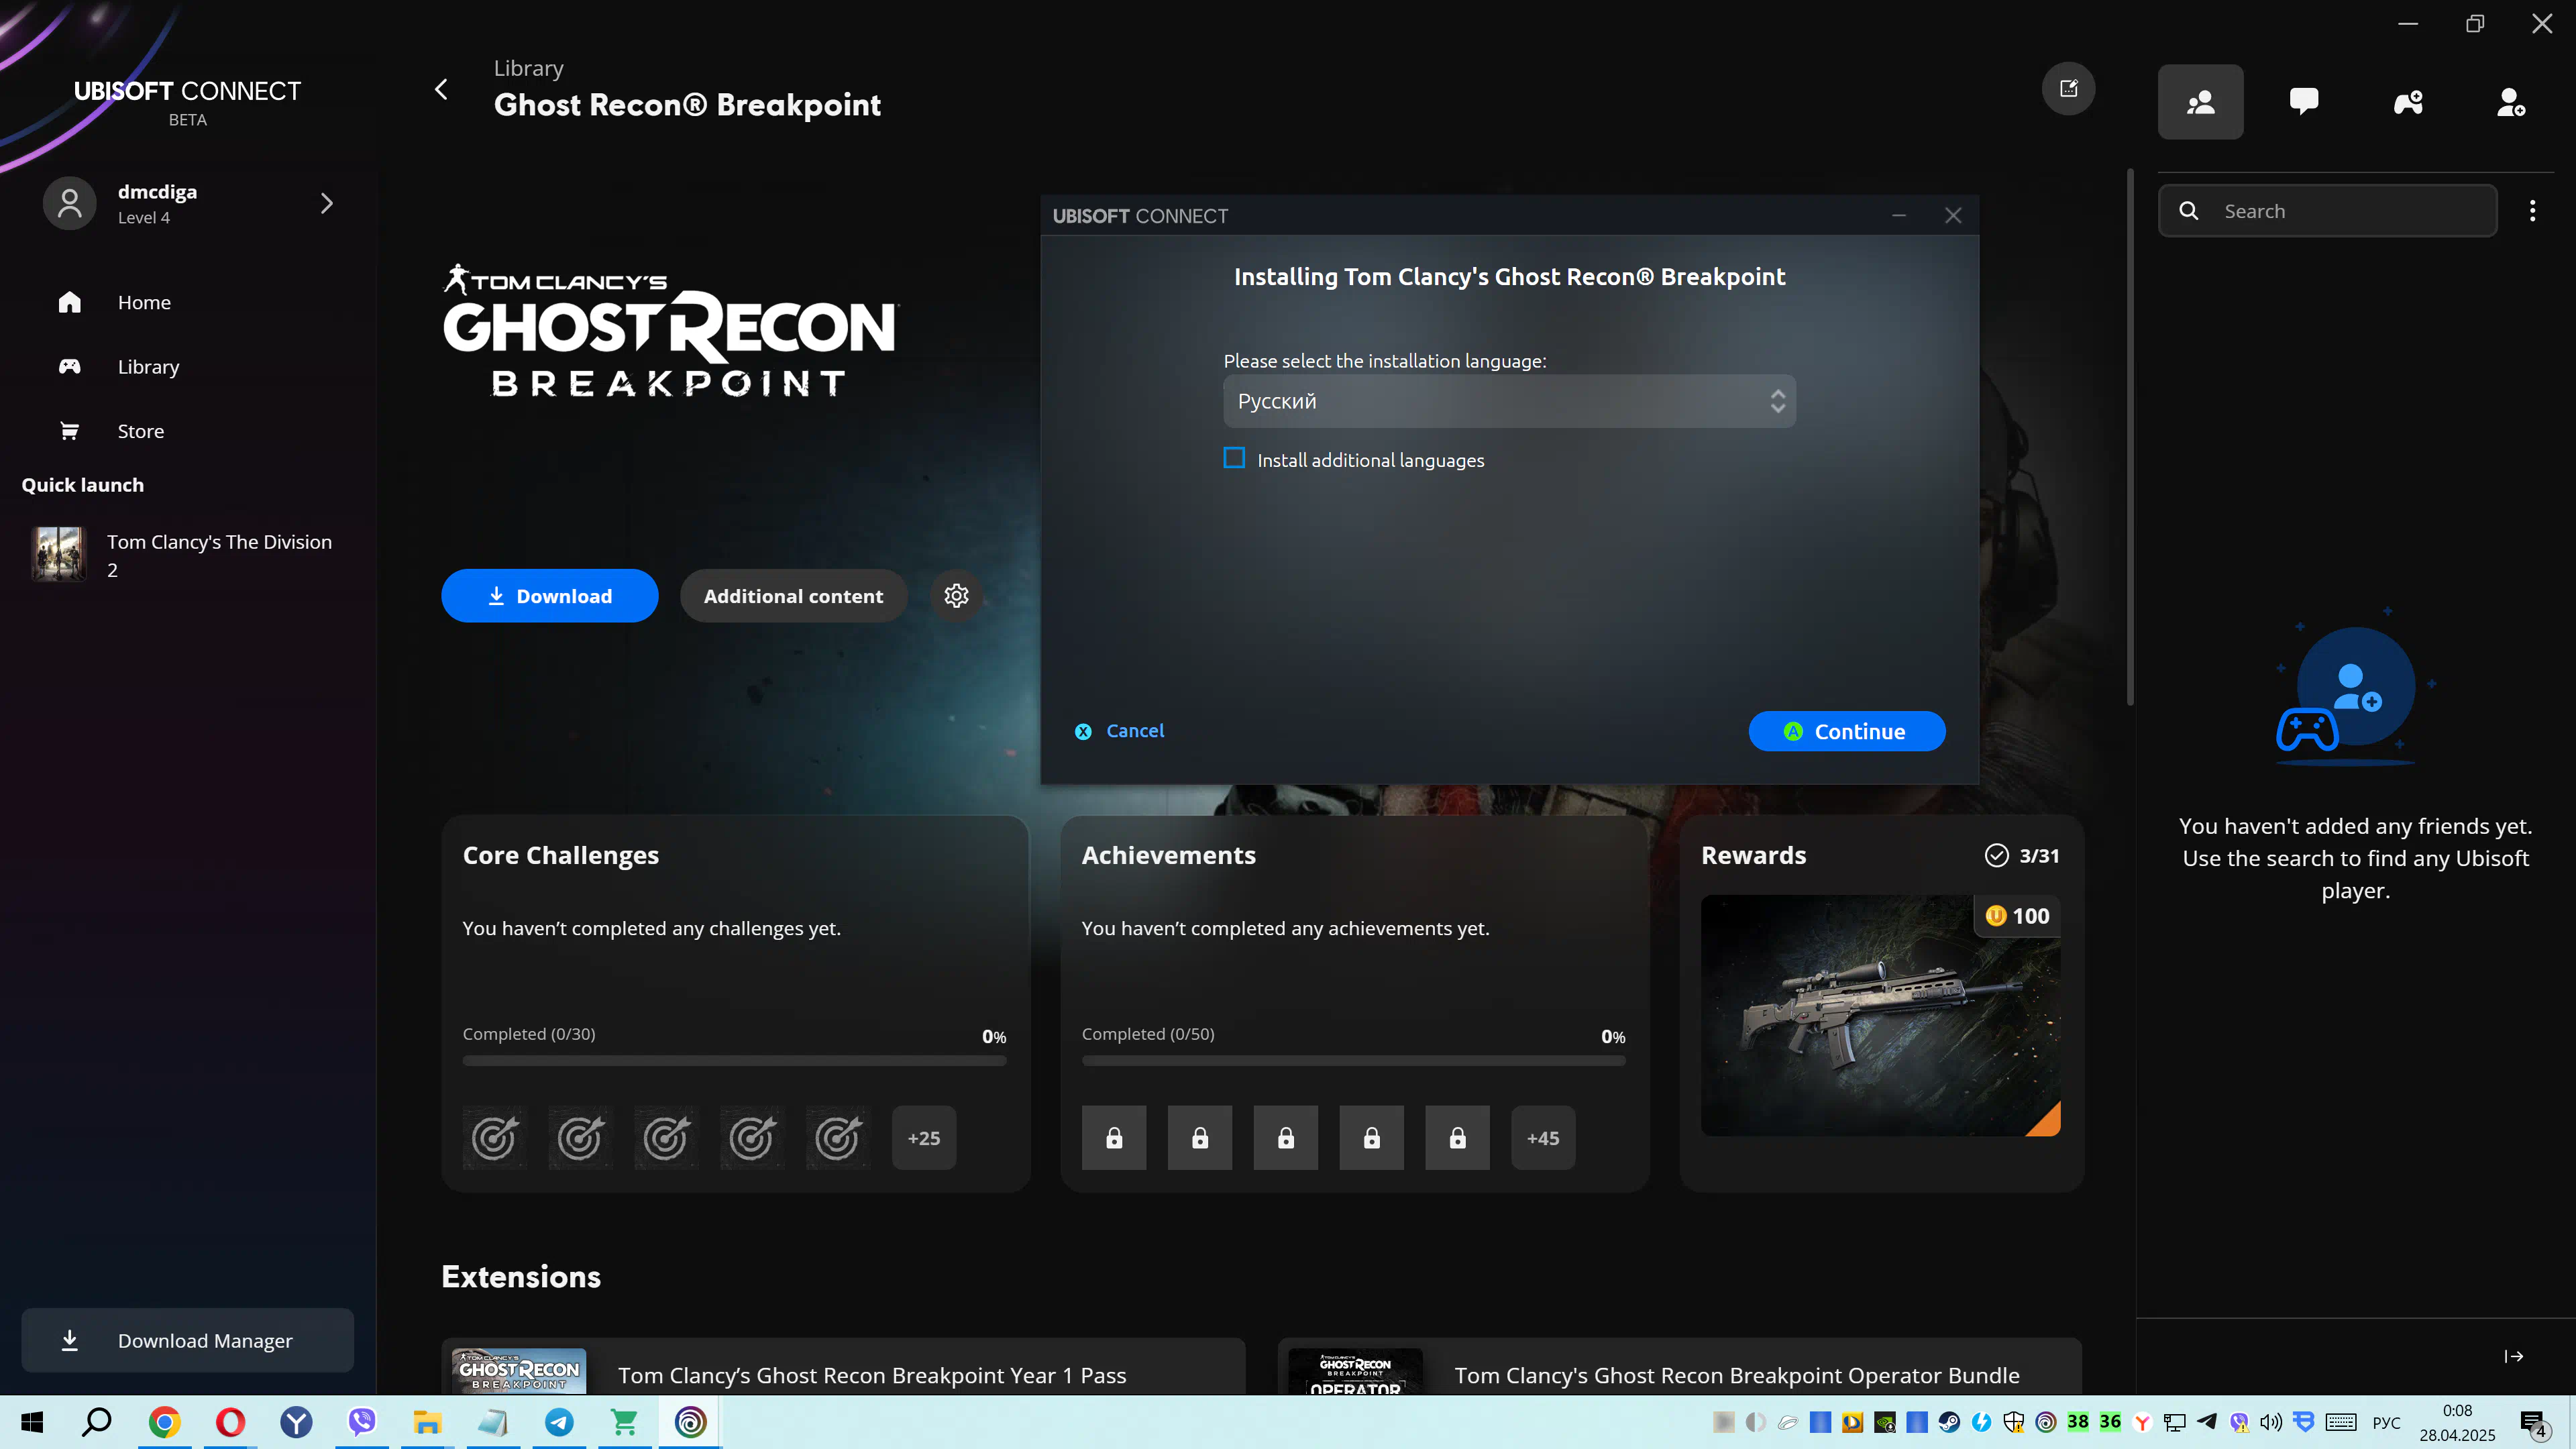Image resolution: width=2576 pixels, height=1449 pixels.
Task: Click the +25 more challenges tile
Action: [924, 1138]
